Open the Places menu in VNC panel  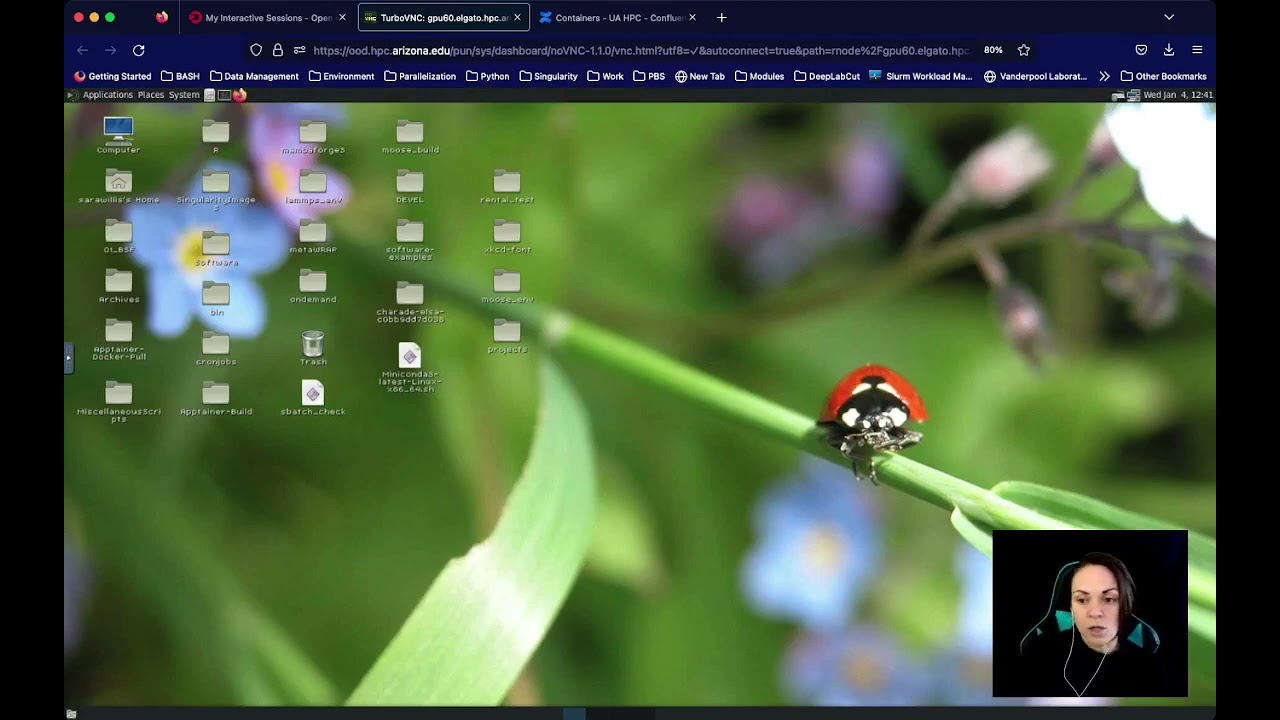point(151,95)
